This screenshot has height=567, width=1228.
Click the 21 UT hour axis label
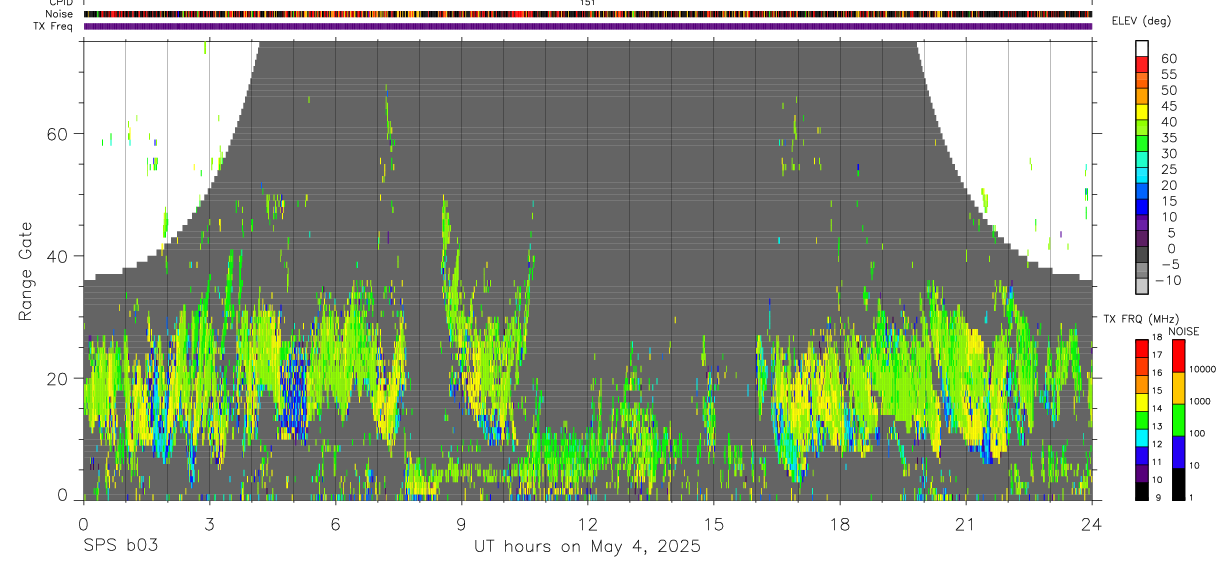pyautogui.click(x=965, y=525)
